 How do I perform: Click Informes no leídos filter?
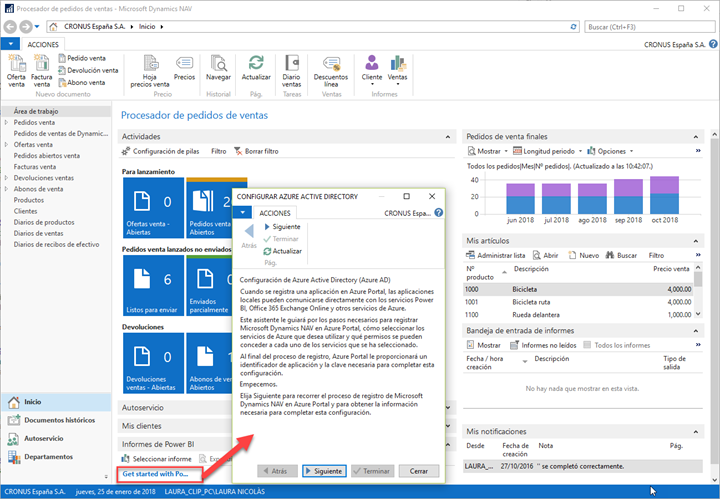pyautogui.click(x=543, y=345)
